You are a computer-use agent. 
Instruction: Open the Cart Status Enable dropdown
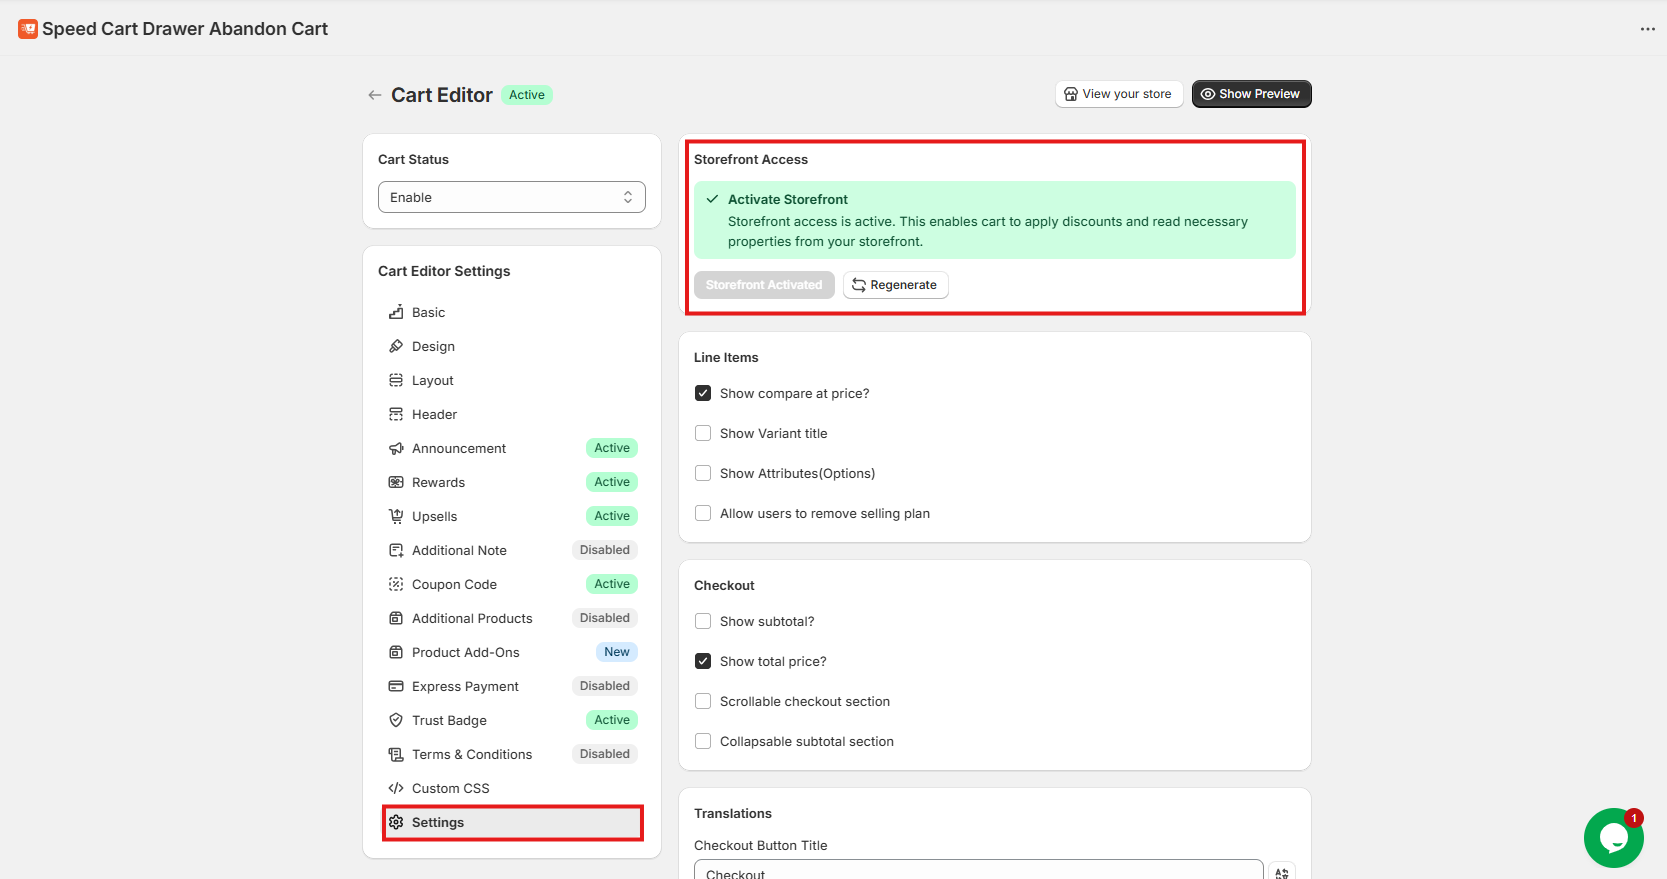[x=511, y=197]
